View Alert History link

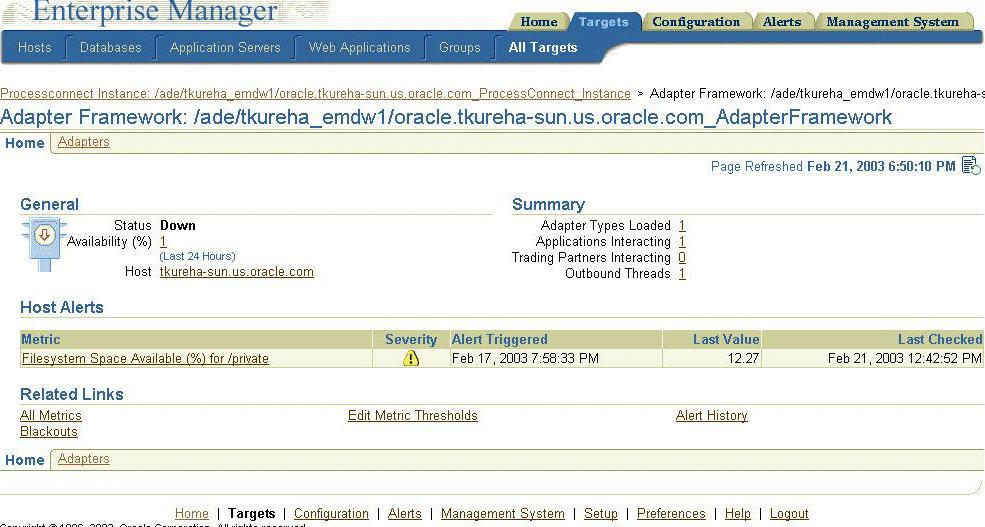tap(712, 416)
